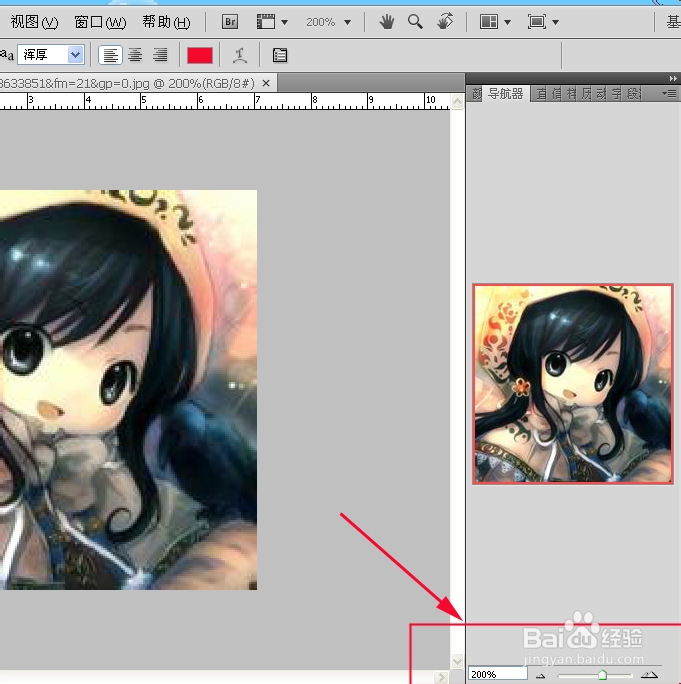Click the Navigator 200% zoom input field
The image size is (681, 684).
(497, 674)
